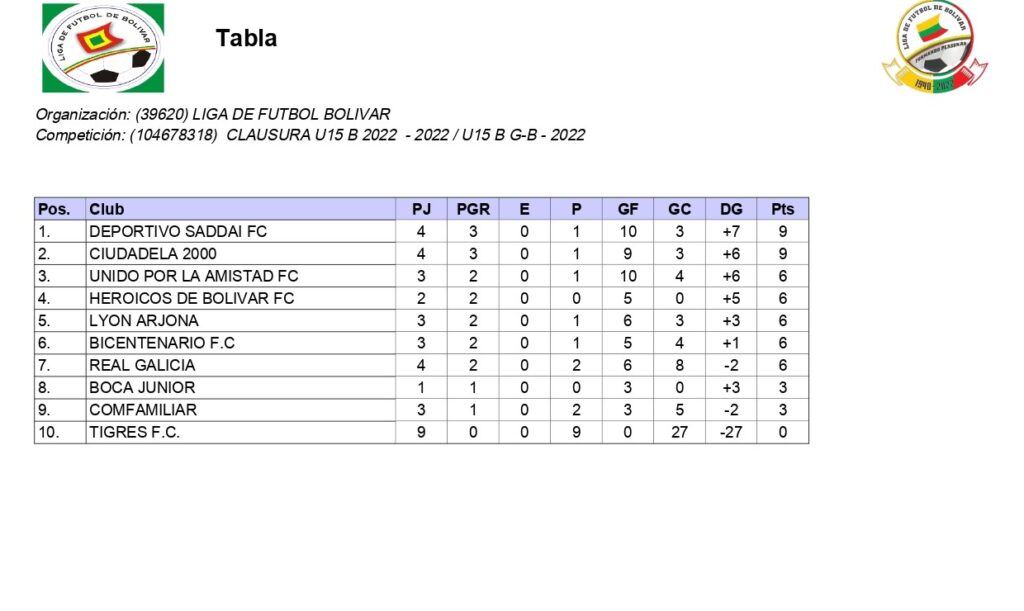Click the Pts column header

(783, 209)
